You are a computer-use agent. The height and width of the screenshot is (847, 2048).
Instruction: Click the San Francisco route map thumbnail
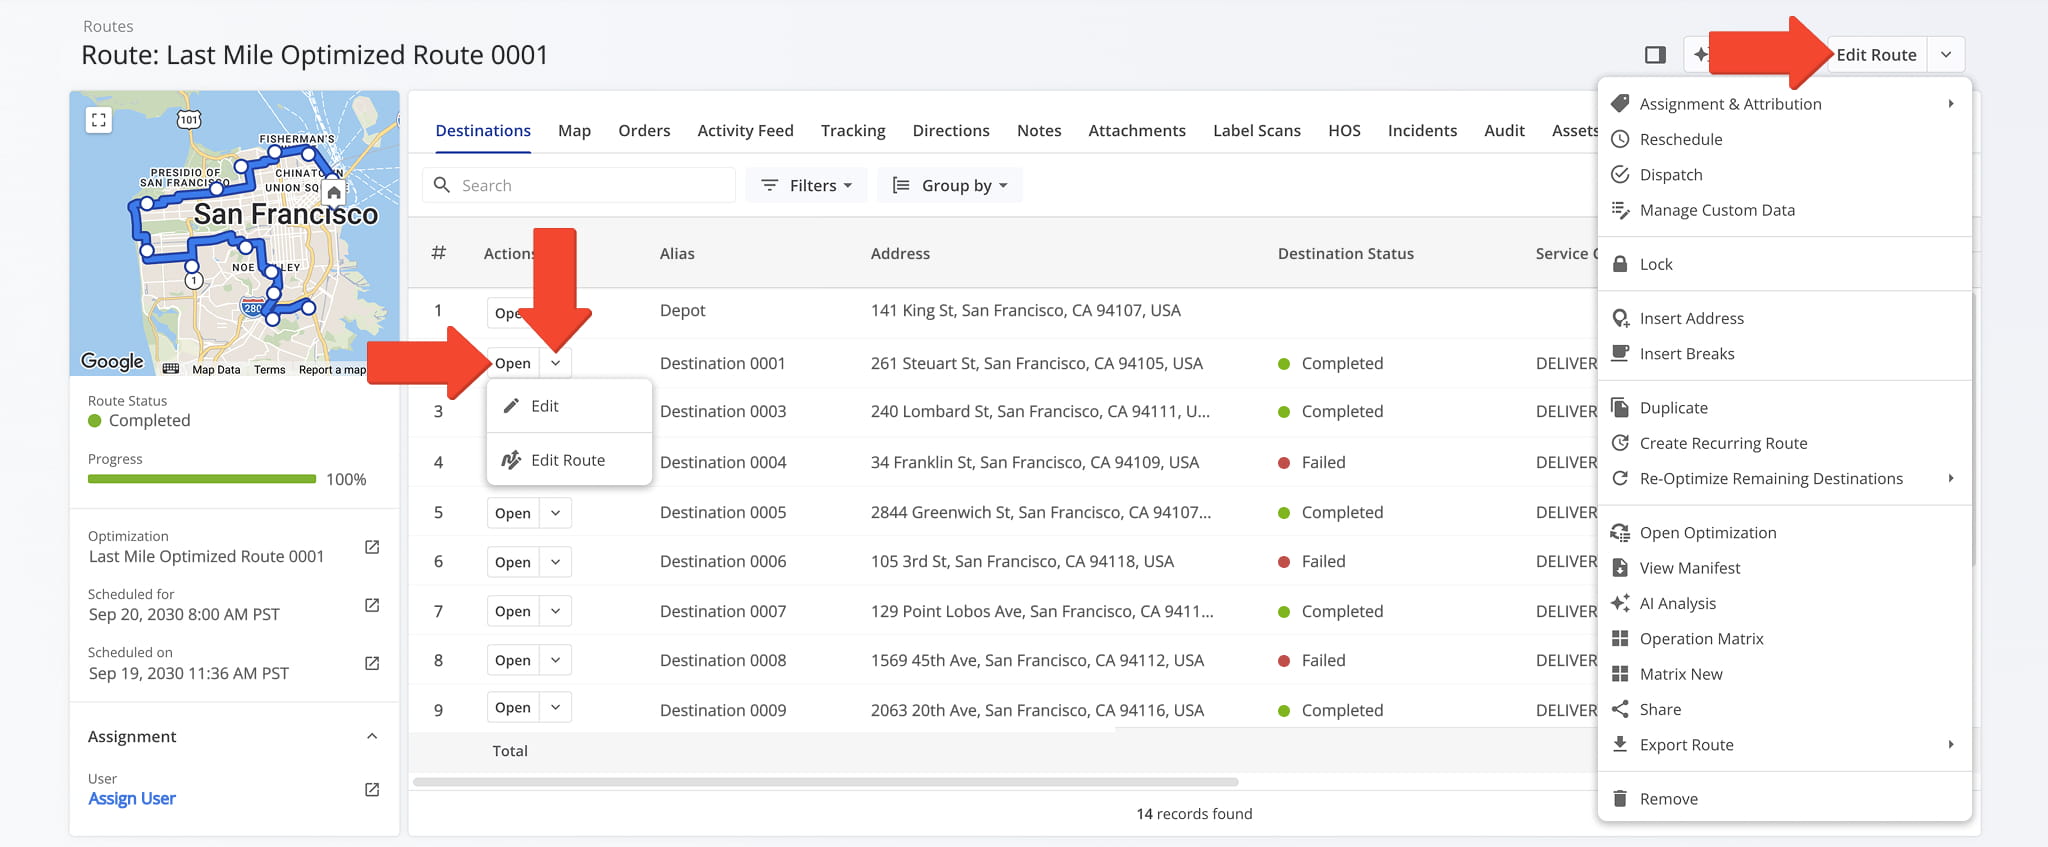pos(234,233)
